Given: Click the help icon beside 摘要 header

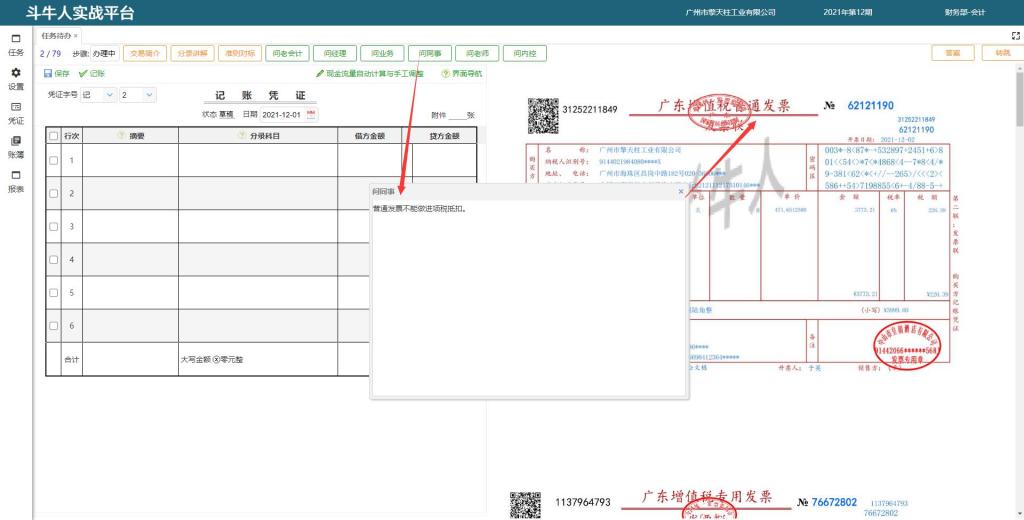Looking at the screenshot, I should (121, 135).
